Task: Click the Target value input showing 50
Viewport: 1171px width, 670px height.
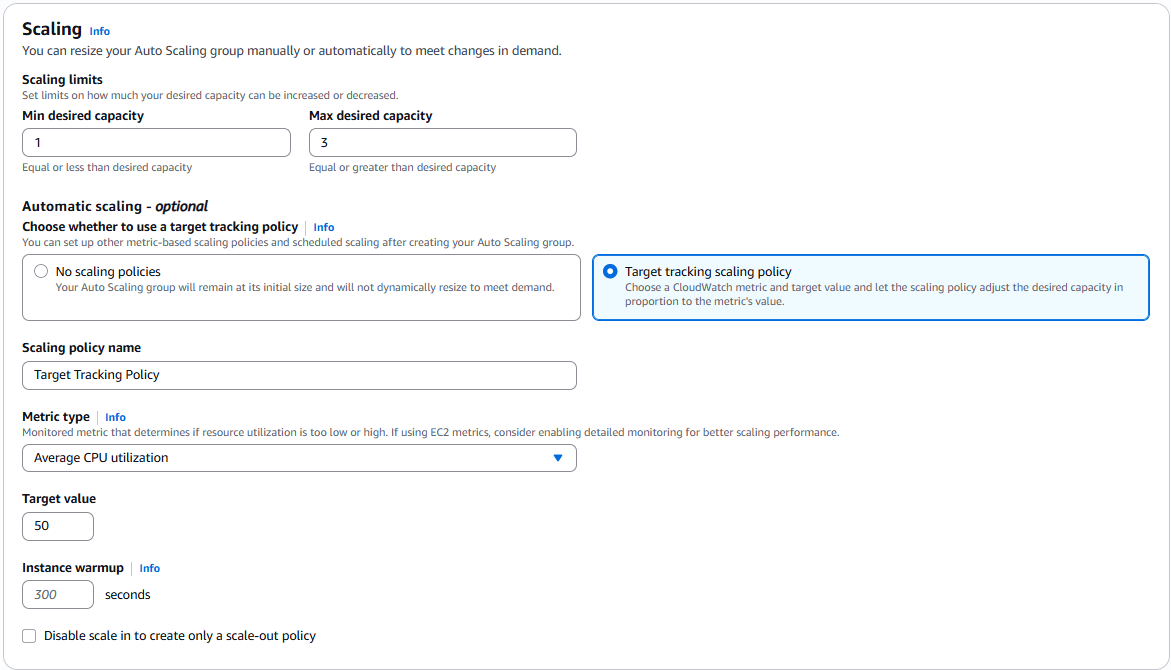Action: point(57,526)
